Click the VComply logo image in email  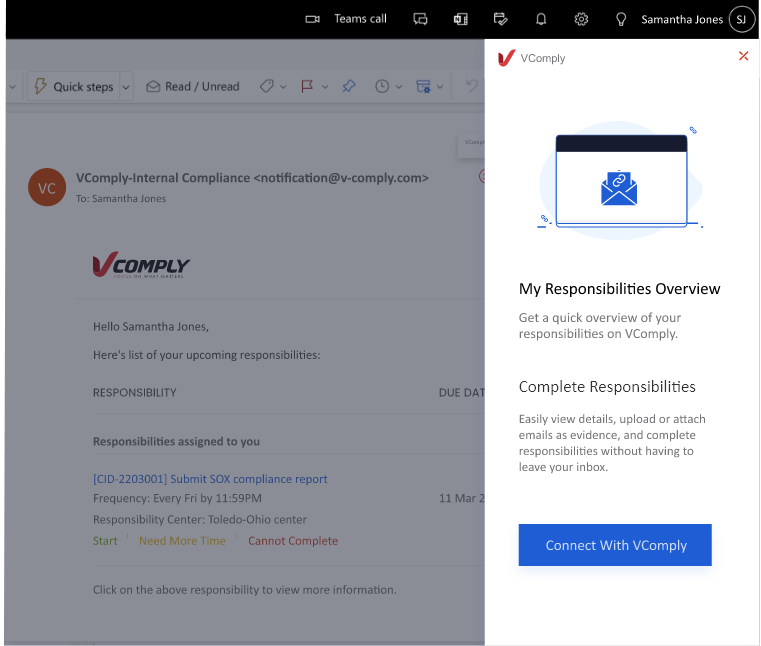(141, 265)
